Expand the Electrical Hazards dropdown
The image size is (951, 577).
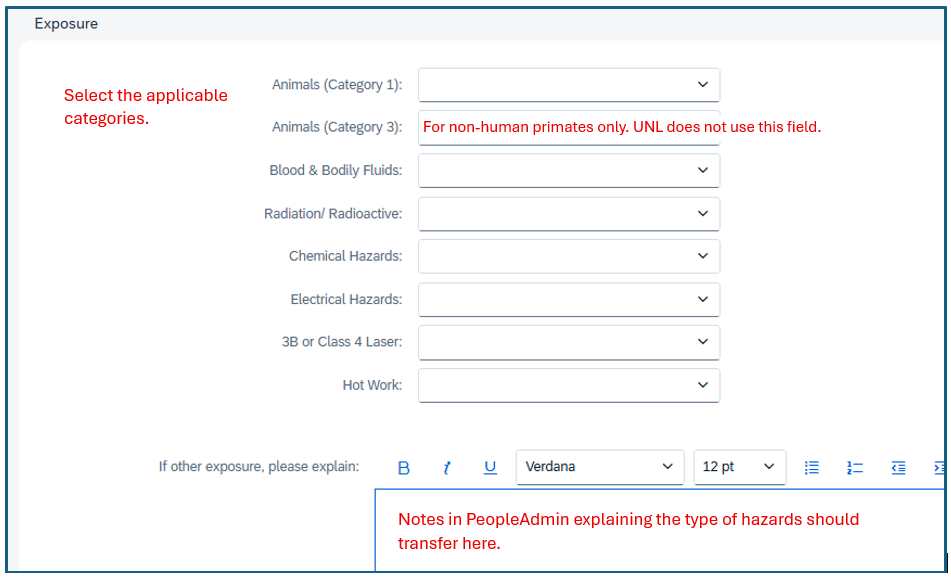pyautogui.click(x=569, y=299)
